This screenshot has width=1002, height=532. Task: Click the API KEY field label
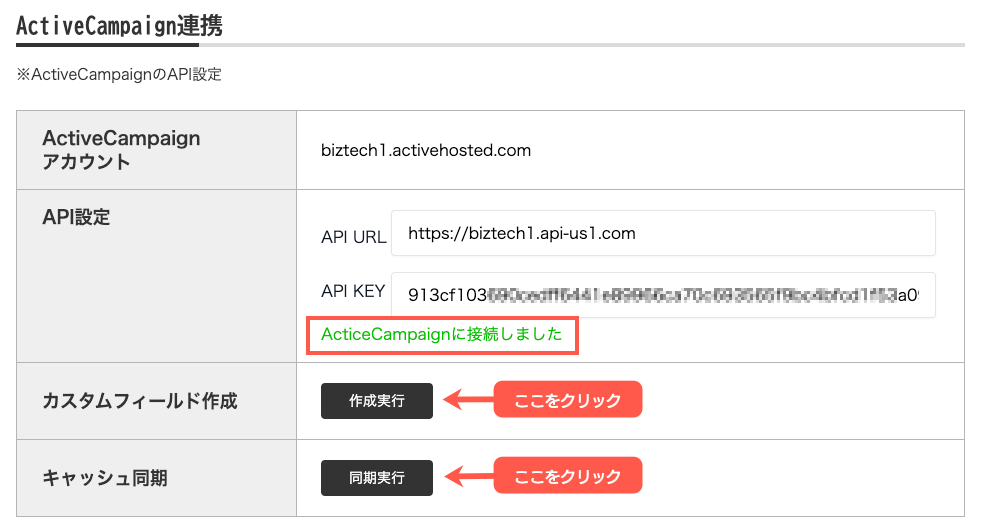pos(353,291)
